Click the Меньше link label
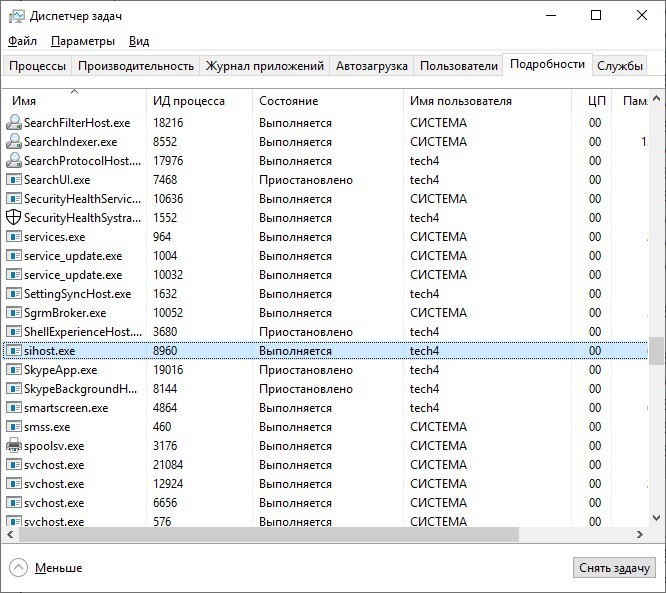 pos(59,568)
